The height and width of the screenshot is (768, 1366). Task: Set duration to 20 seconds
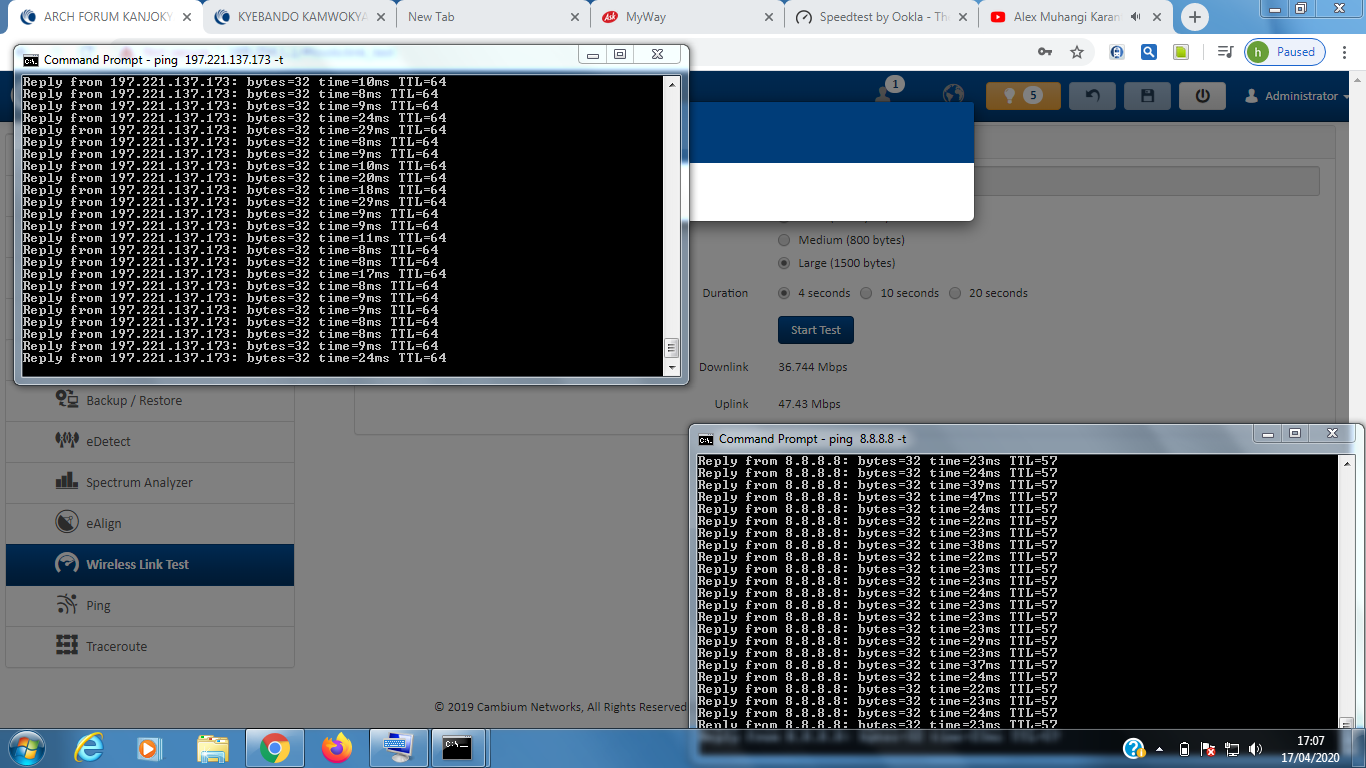(955, 293)
